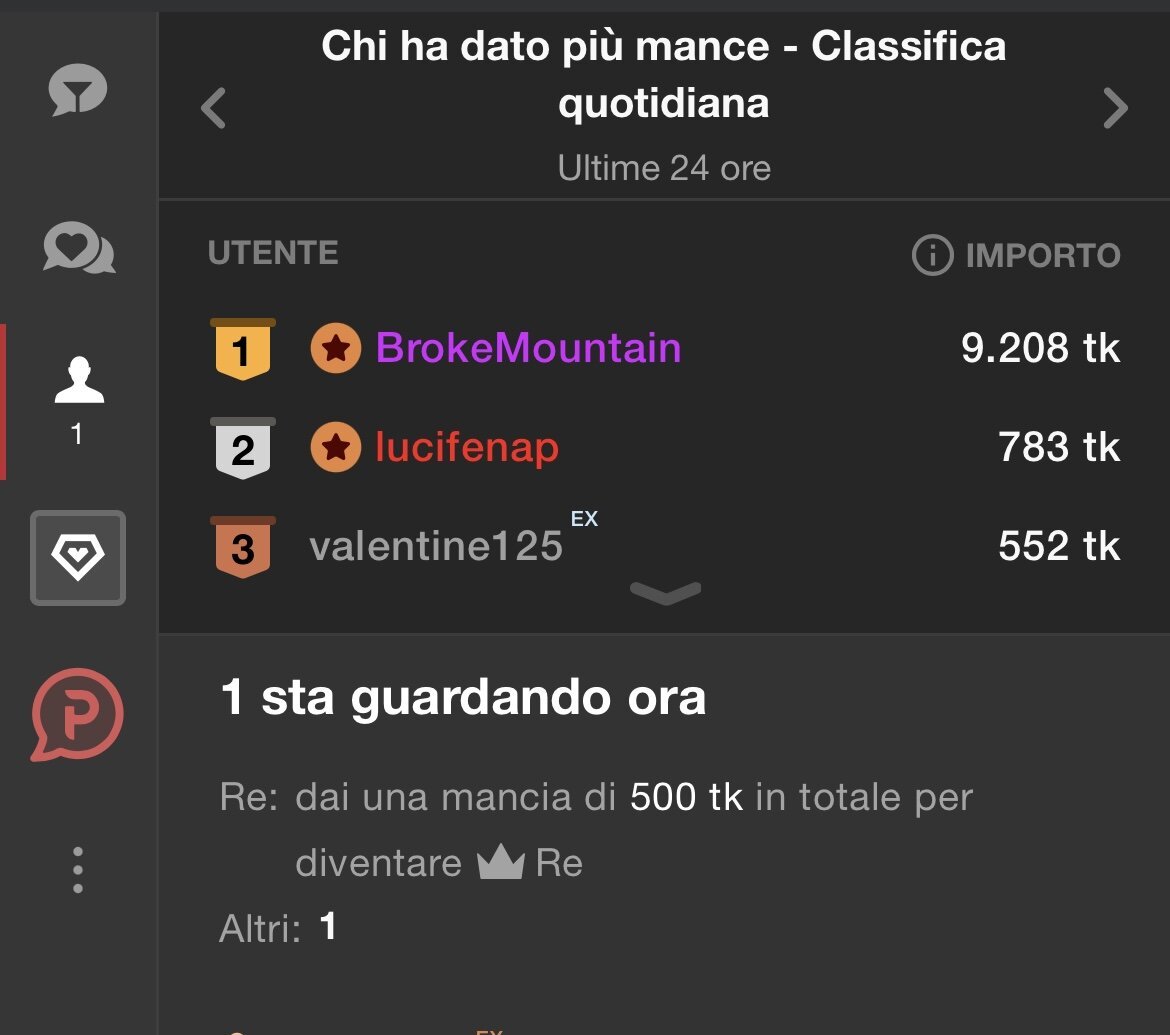
Task: Click the gold rank 1 badge
Action: 243,349
